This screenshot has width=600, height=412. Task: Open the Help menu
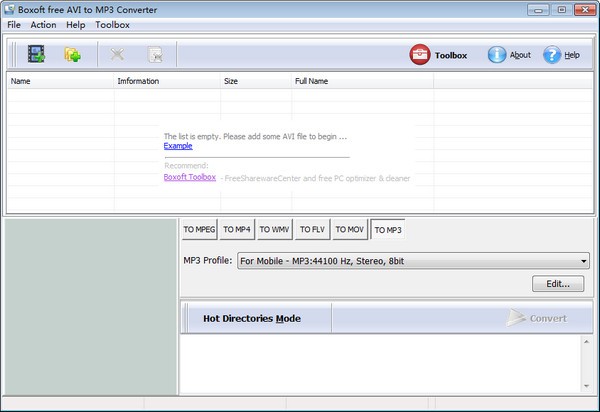pyautogui.click(x=75, y=25)
